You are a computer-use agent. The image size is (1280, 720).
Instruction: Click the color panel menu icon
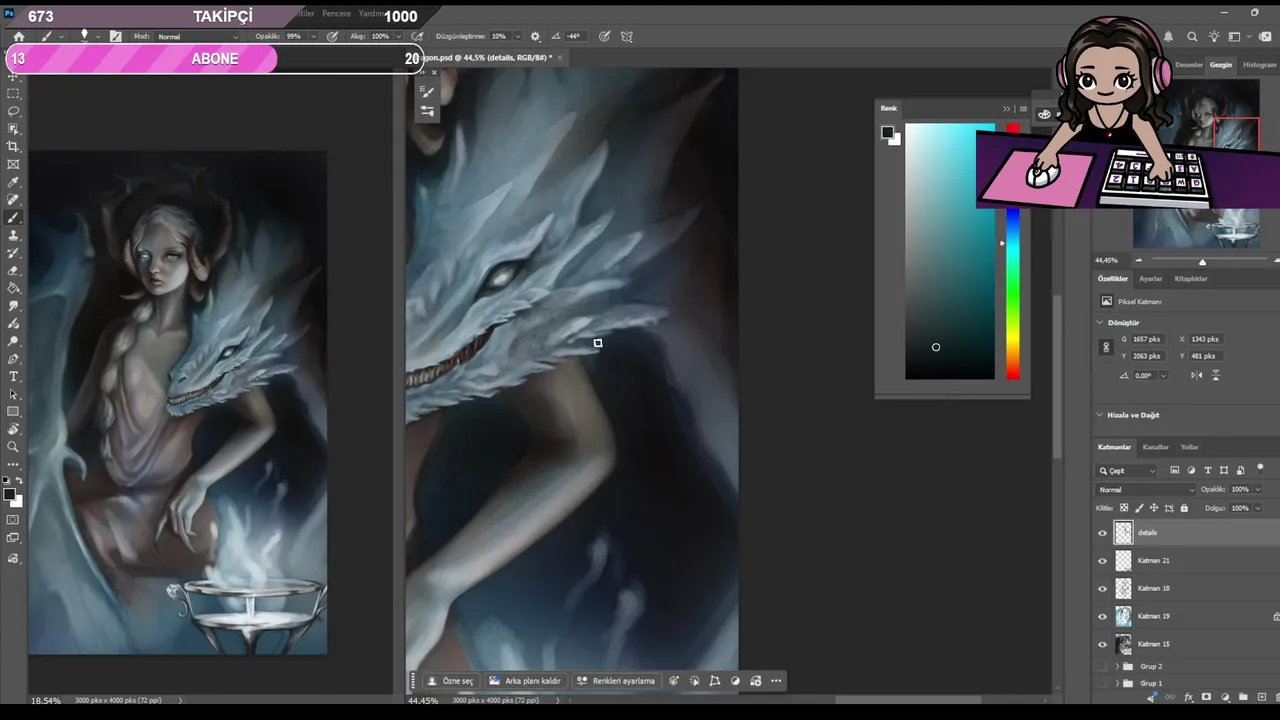1023,109
